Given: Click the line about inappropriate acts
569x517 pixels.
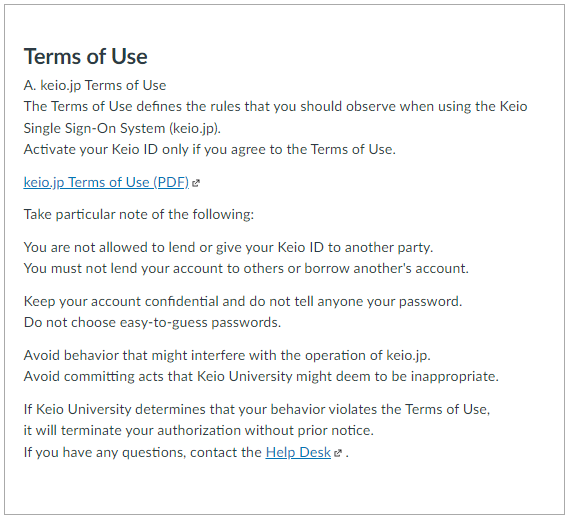Looking at the screenshot, I should (x=261, y=377).
